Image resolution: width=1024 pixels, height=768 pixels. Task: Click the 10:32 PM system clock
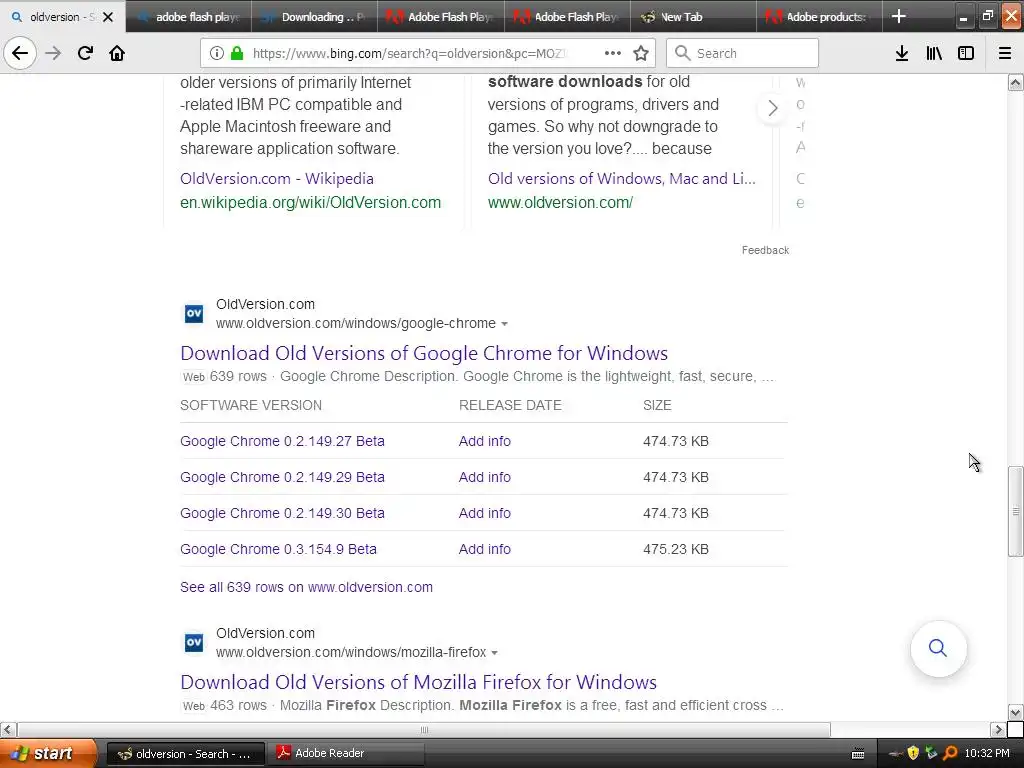[987, 753]
